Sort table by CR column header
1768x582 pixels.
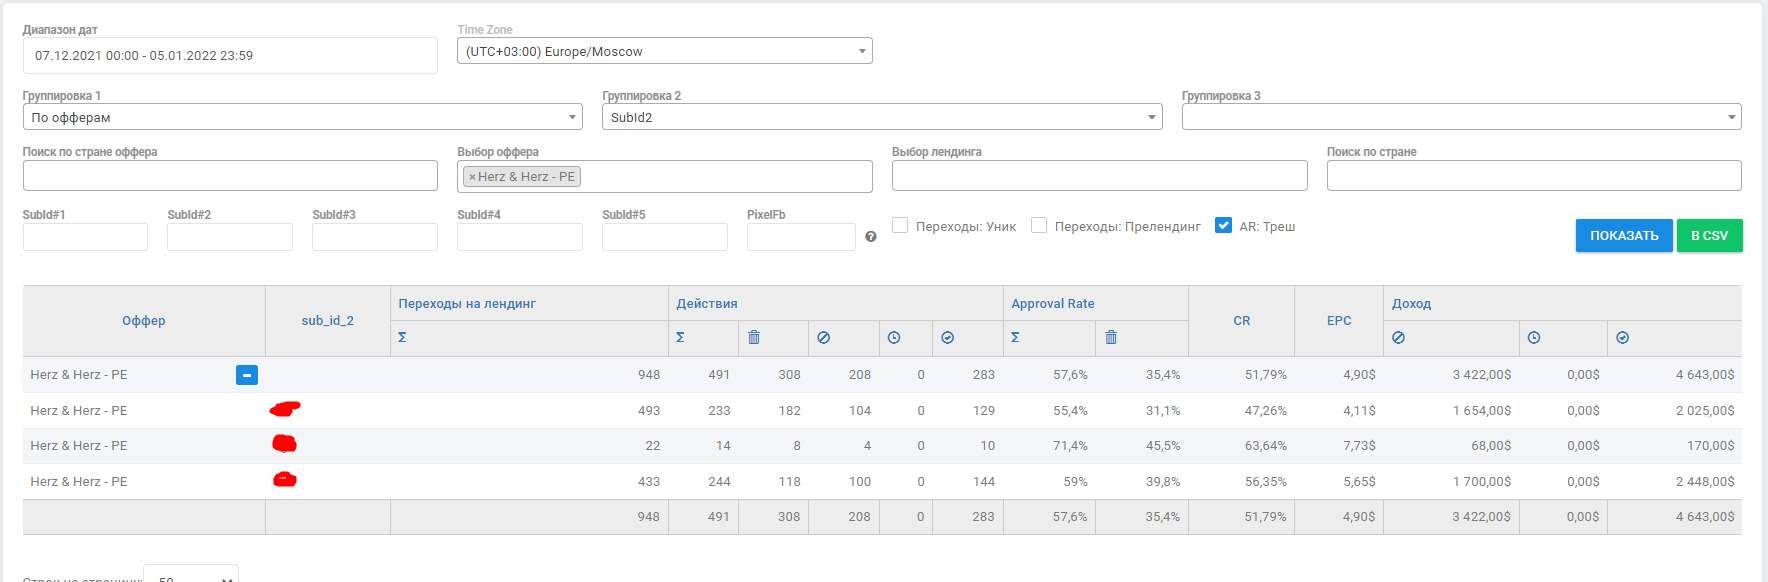click(x=1241, y=321)
